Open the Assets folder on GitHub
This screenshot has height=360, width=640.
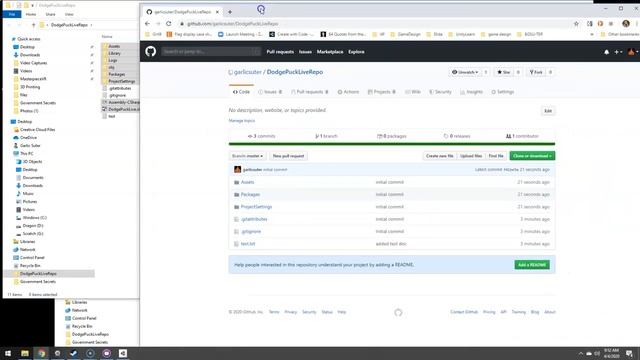coord(247,182)
